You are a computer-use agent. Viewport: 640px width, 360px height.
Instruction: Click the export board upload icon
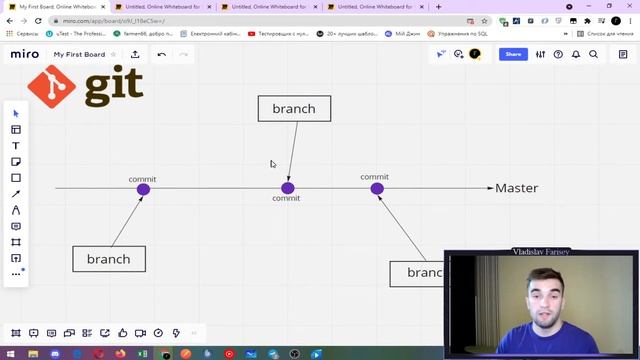pyautogui.click(x=135, y=54)
